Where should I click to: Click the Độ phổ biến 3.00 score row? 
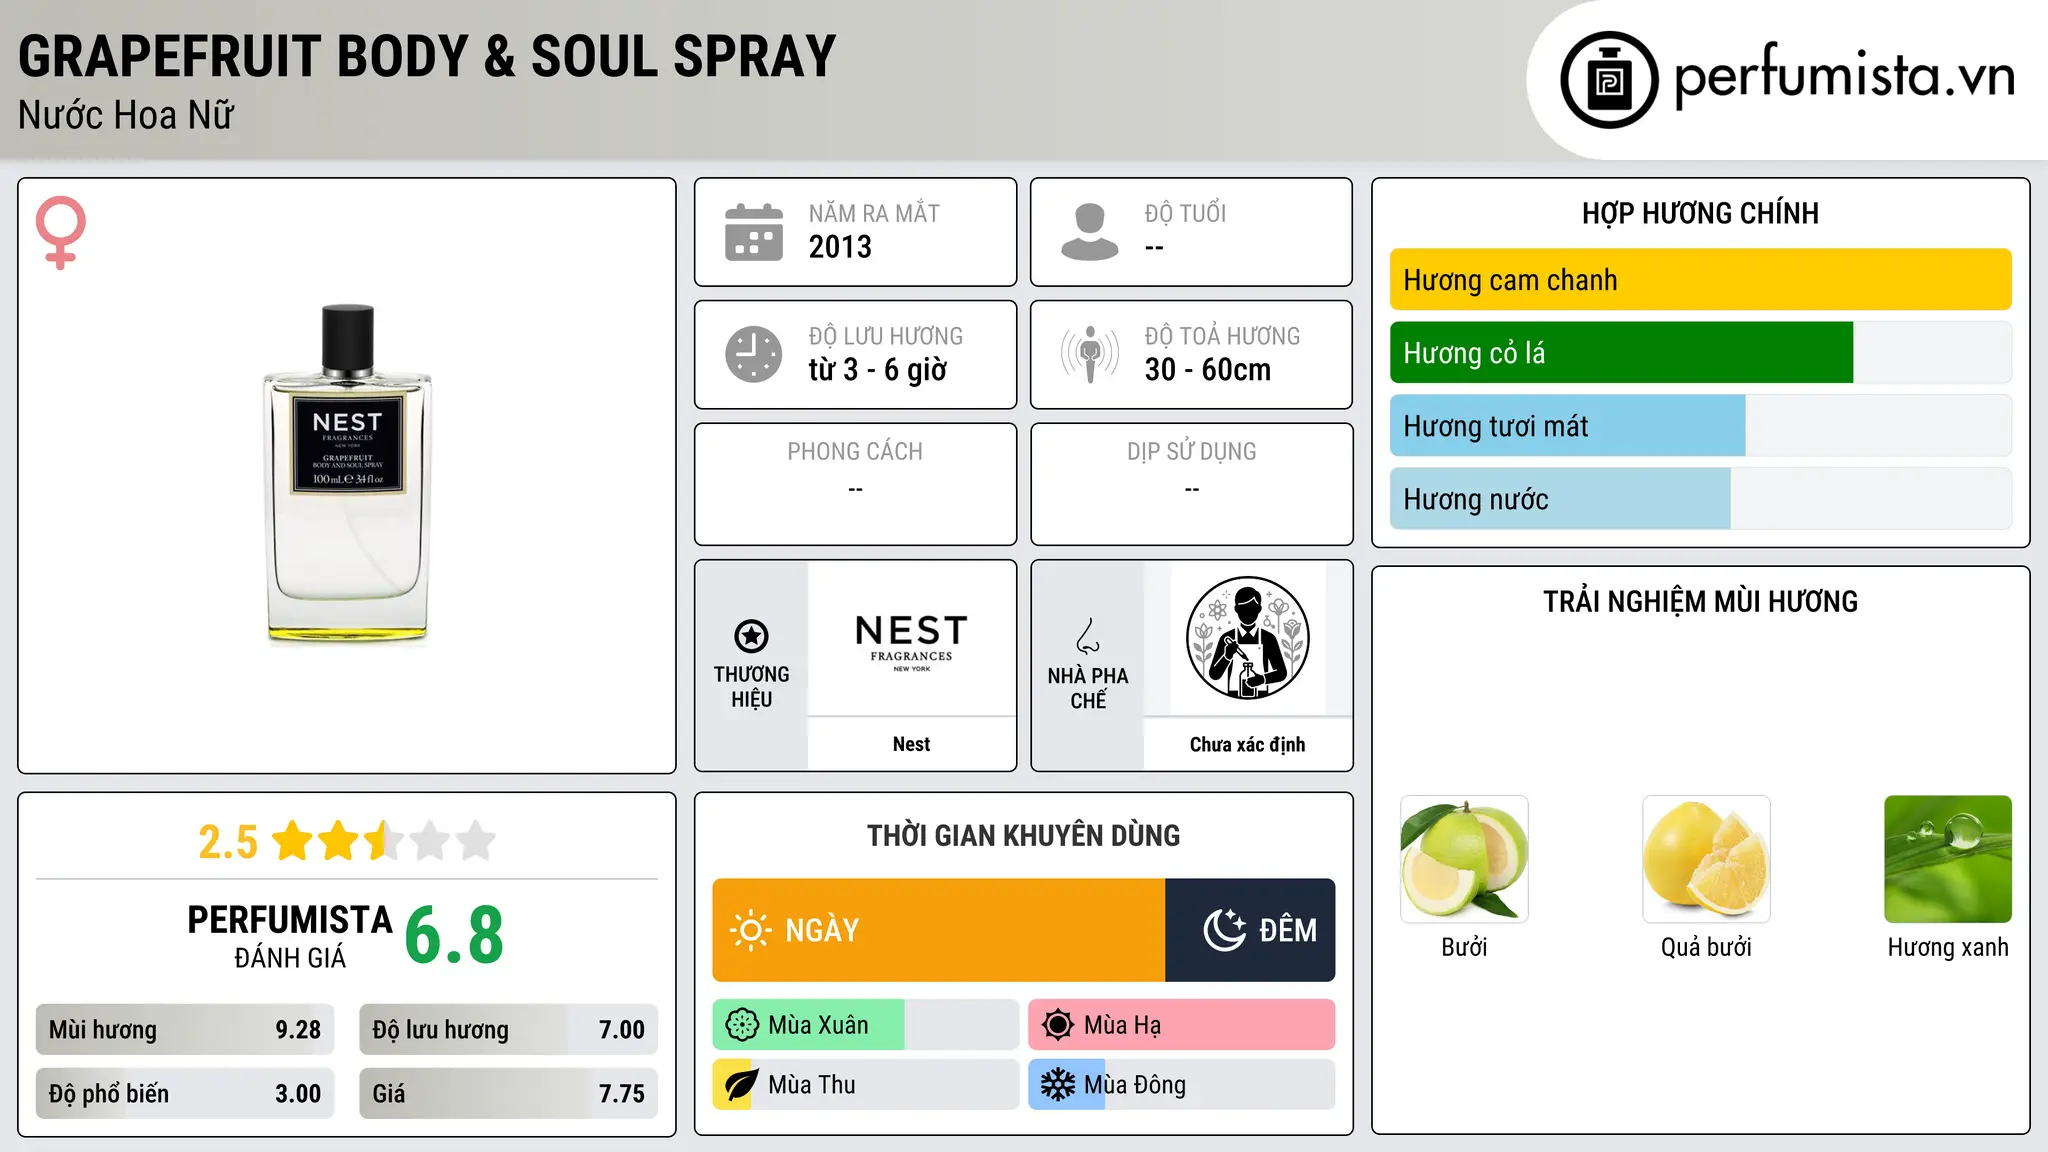point(185,1094)
